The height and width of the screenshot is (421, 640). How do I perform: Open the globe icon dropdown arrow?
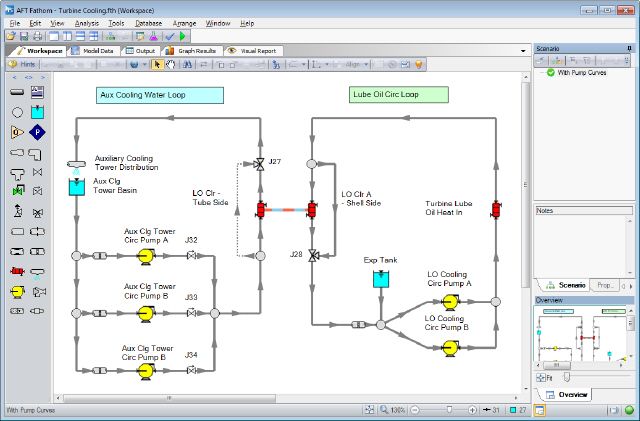pyautogui.click(x=145, y=65)
